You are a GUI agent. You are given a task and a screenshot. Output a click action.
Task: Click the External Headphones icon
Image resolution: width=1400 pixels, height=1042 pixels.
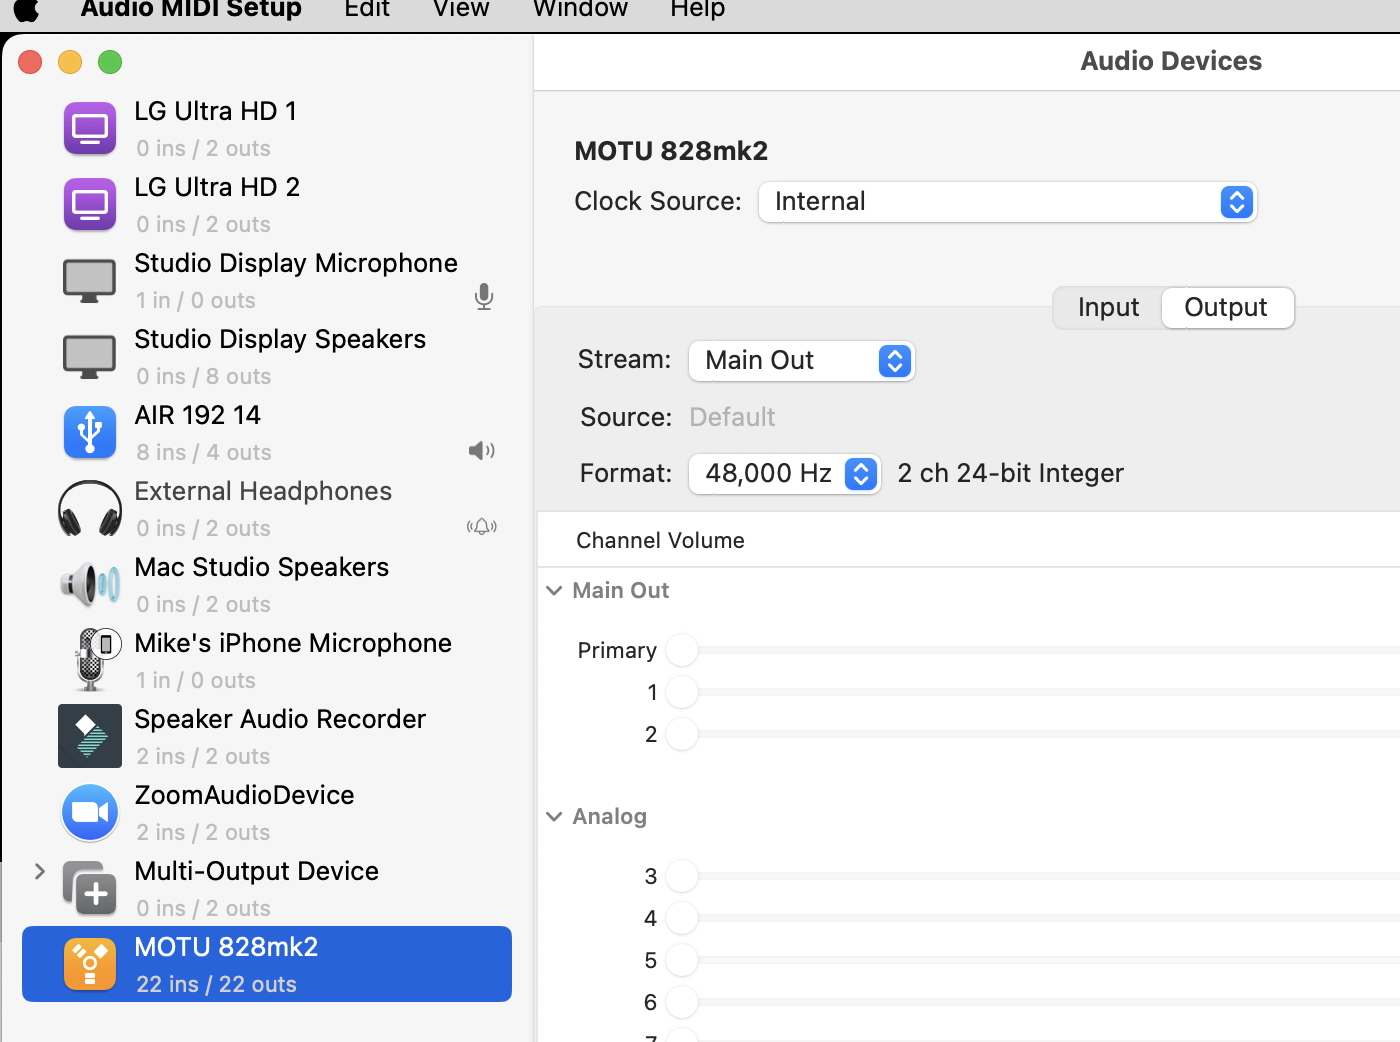(x=90, y=509)
